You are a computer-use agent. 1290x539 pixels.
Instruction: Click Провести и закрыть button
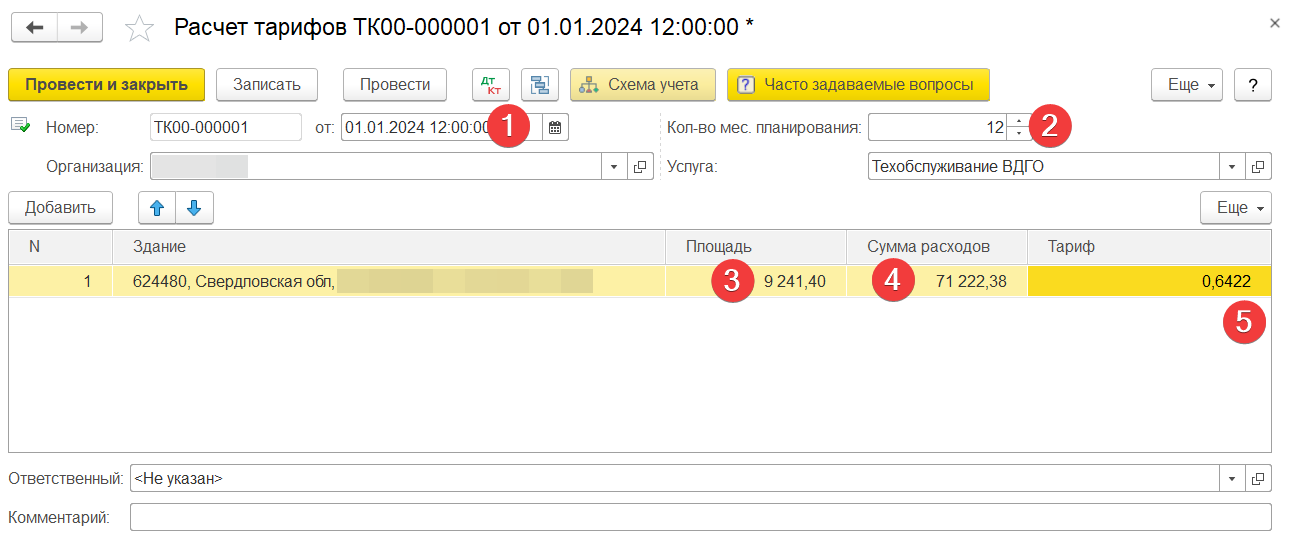pos(106,85)
